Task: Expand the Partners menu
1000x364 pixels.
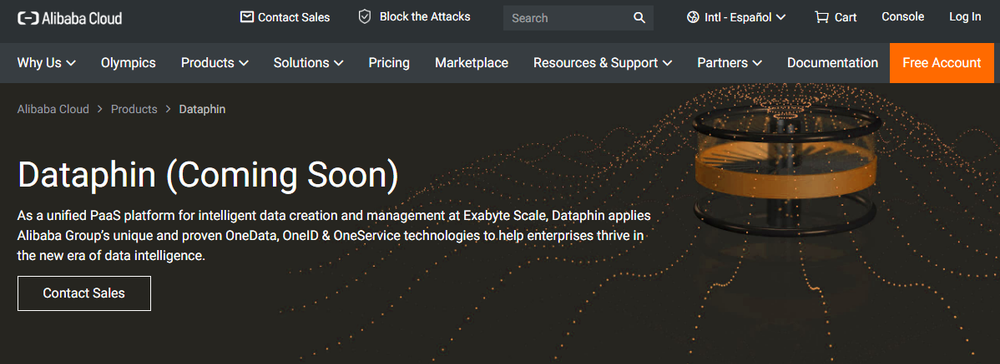Action: coord(730,62)
